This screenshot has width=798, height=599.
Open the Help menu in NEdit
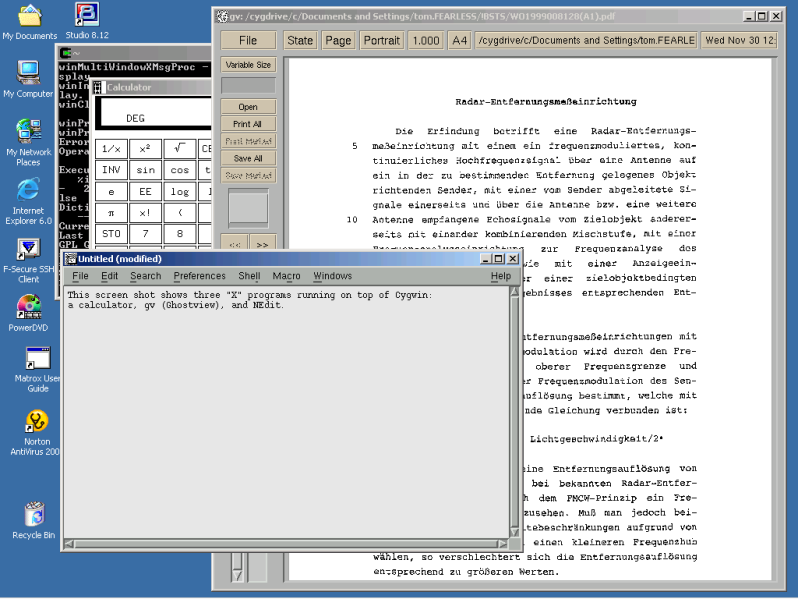tap(501, 276)
